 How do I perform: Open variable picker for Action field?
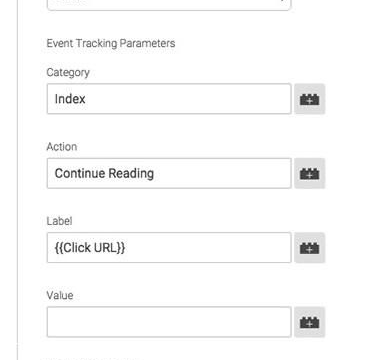(309, 173)
